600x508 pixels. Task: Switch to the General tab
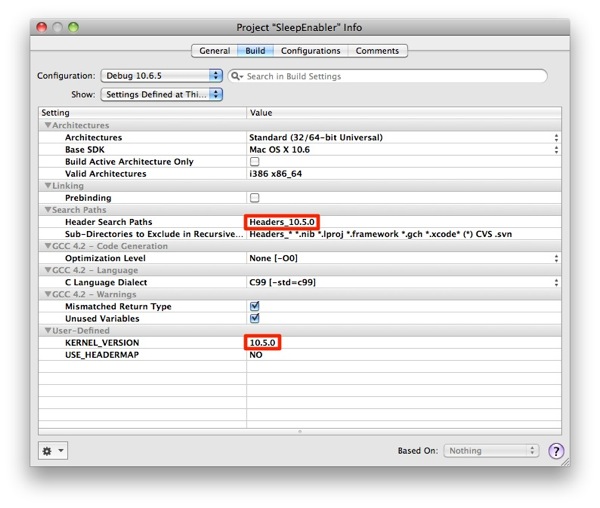point(214,51)
